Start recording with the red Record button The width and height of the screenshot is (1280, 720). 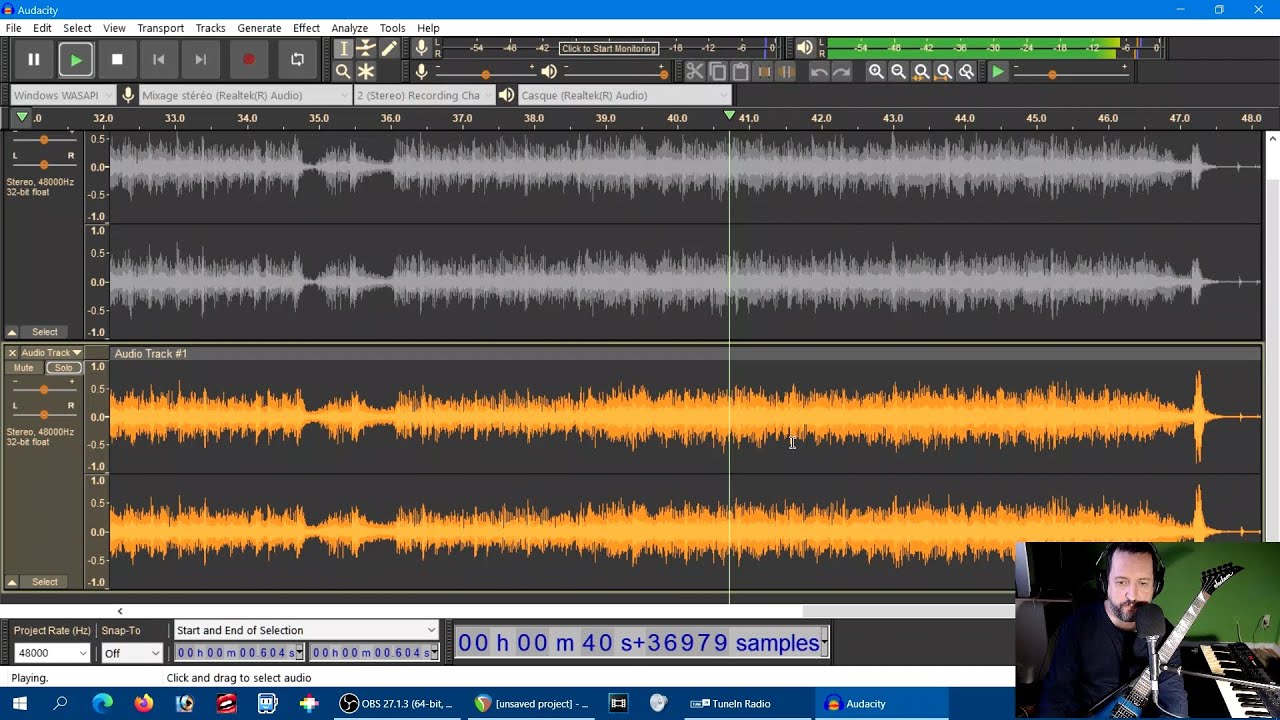249,60
